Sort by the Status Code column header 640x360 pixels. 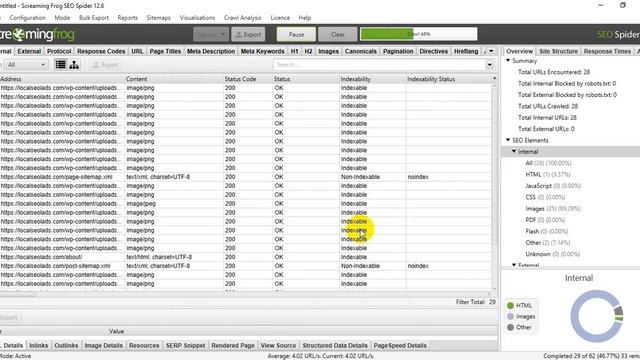pos(248,79)
